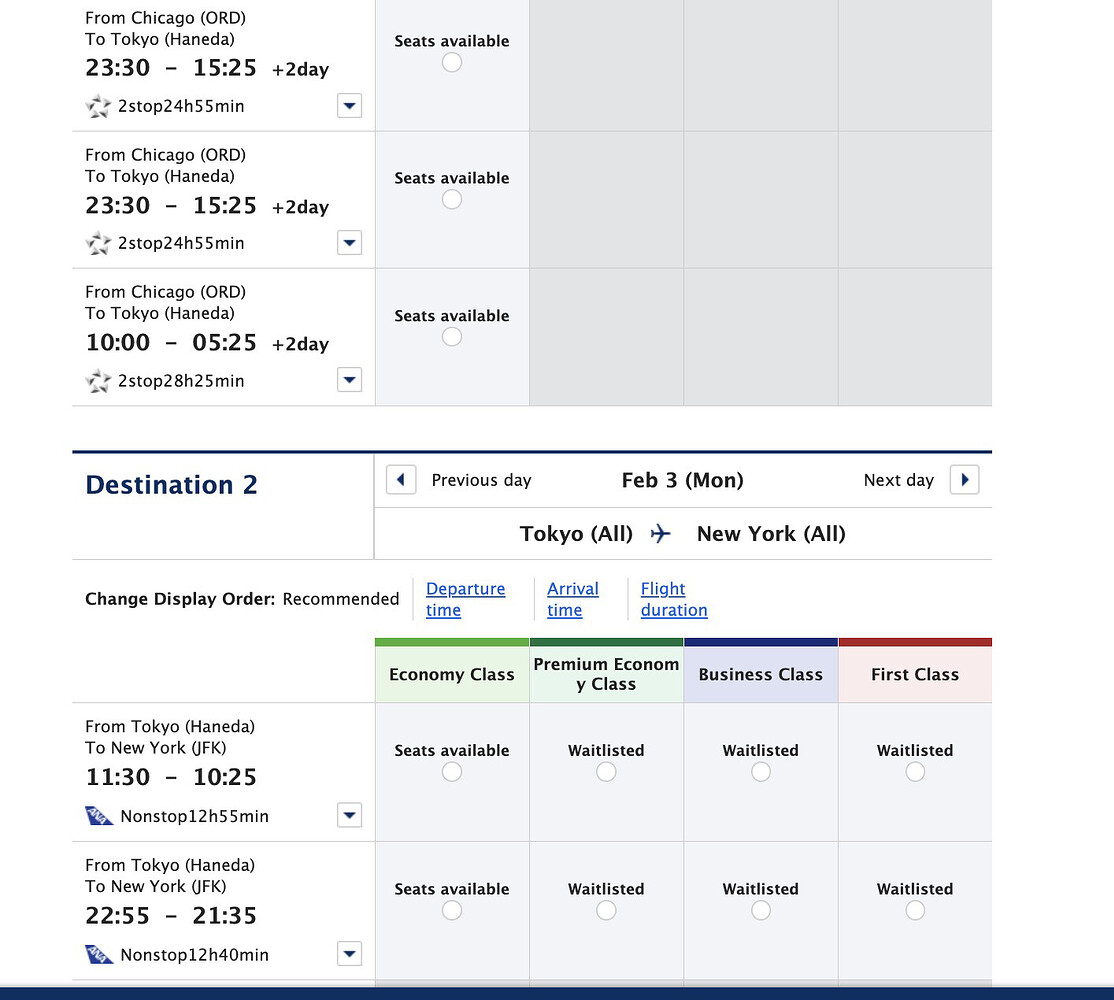
Task: Click the next day arrow icon
Action: coord(964,480)
